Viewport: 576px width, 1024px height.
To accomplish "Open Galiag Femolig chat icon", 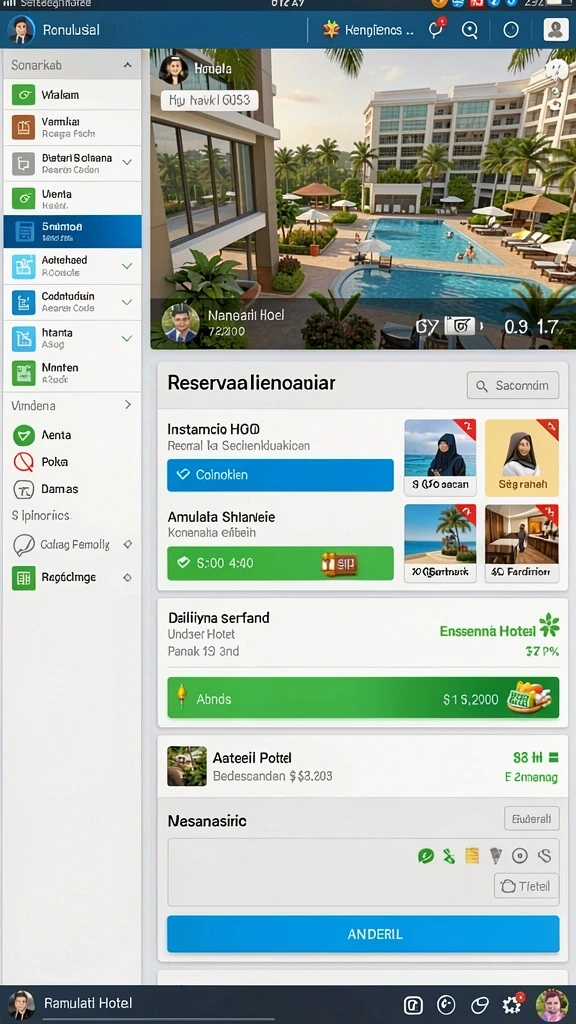I will [x=24, y=545].
